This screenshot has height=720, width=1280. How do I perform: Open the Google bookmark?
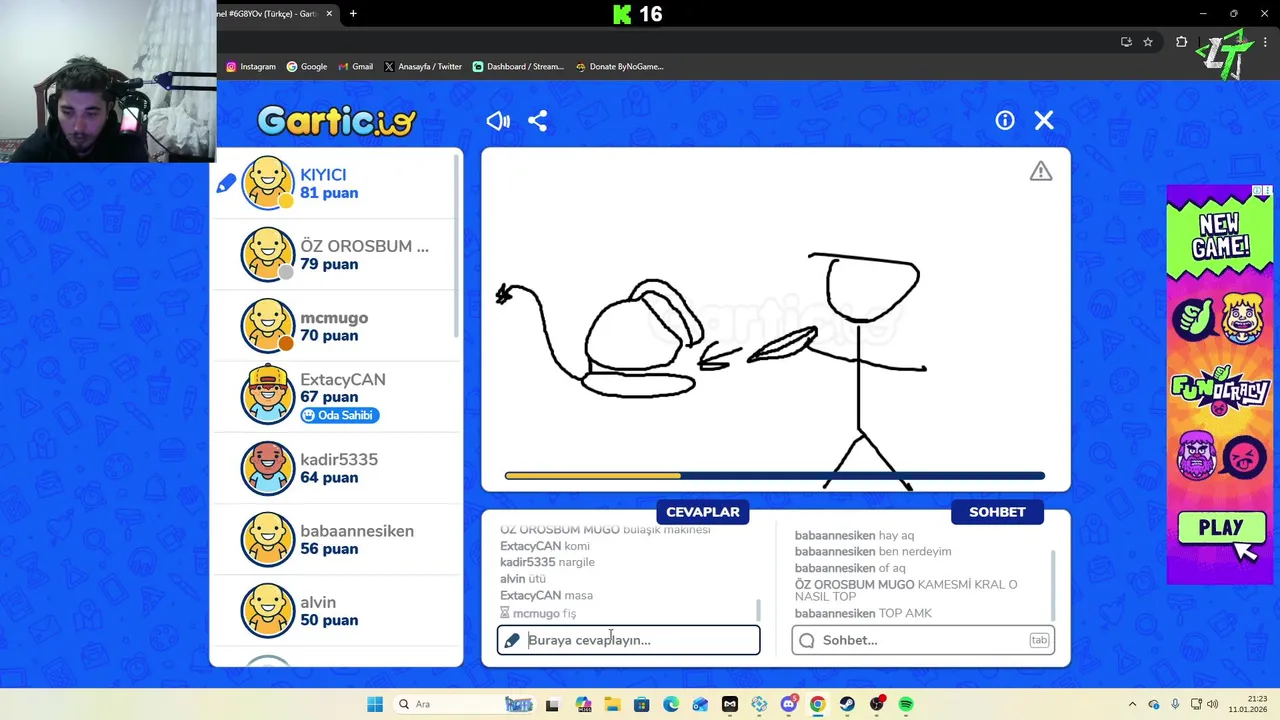[x=307, y=67]
